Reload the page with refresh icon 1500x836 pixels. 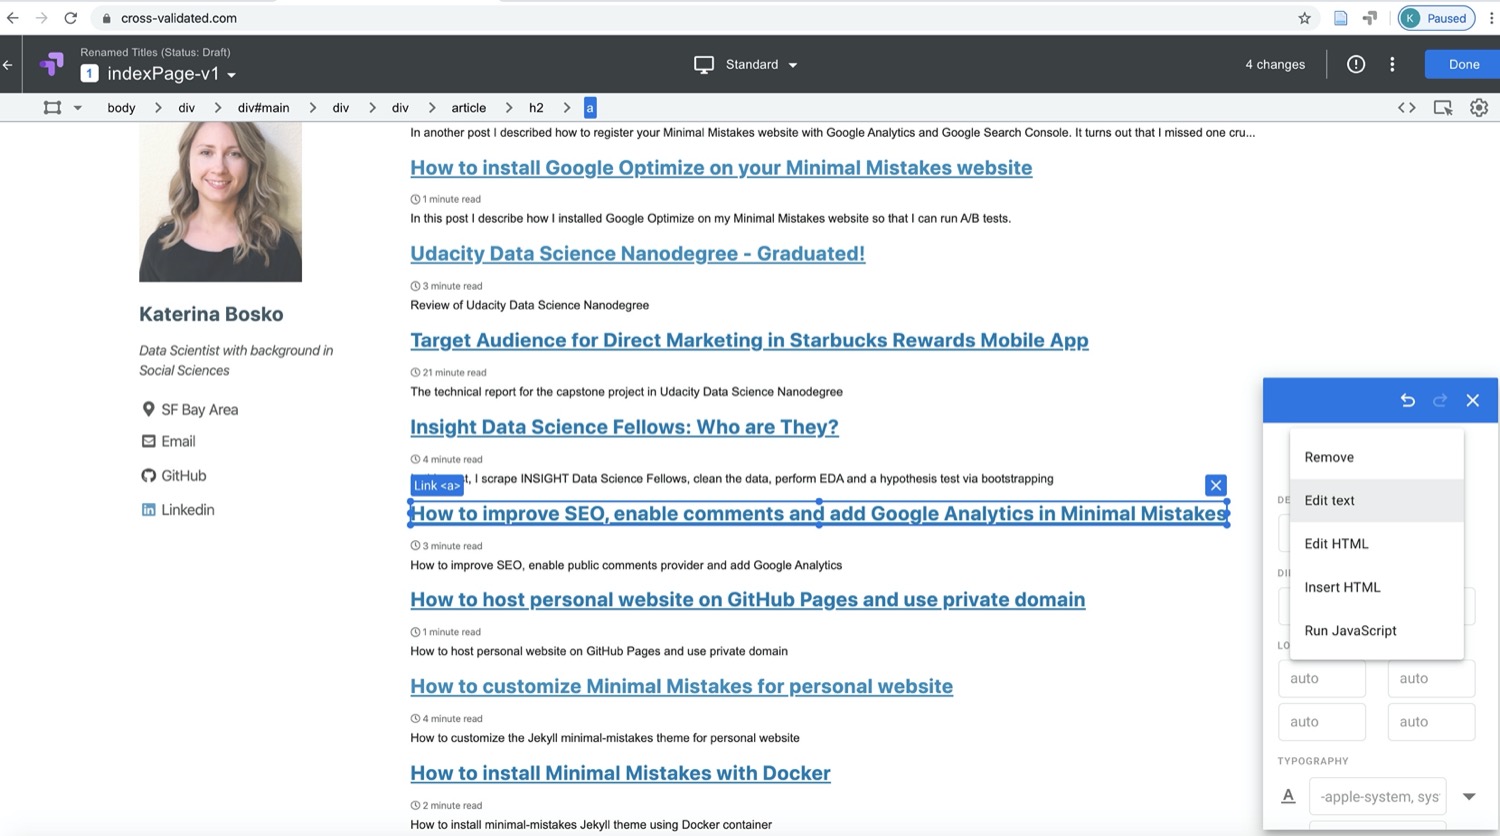tap(70, 18)
